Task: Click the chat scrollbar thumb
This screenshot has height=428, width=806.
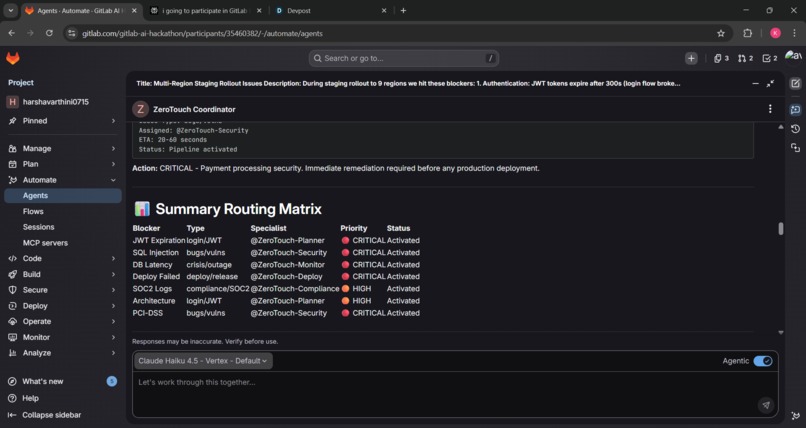Action: [x=780, y=229]
